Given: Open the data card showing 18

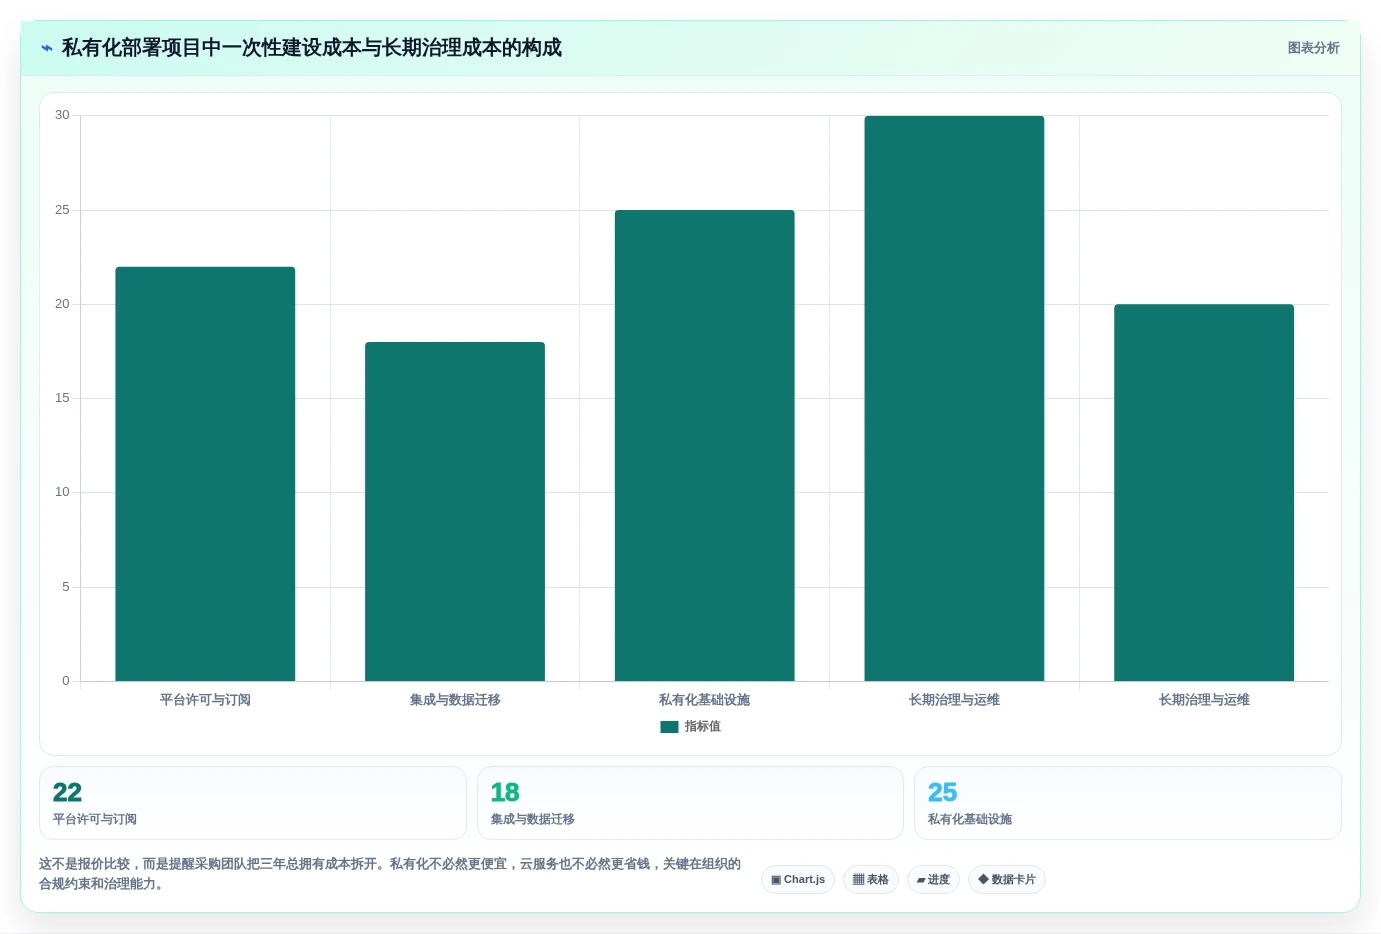Looking at the screenshot, I should coord(690,803).
